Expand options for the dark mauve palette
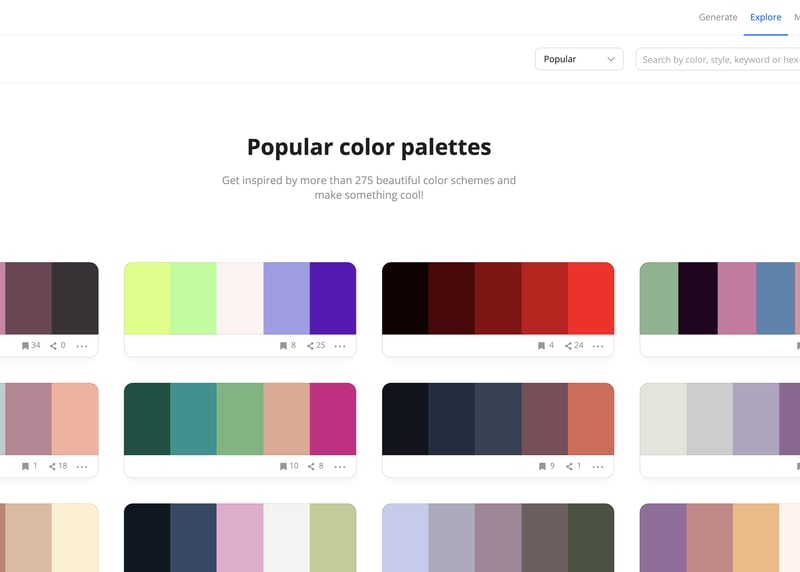 pos(82,346)
